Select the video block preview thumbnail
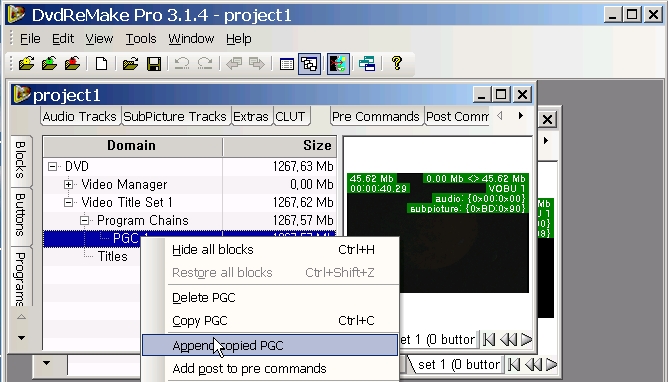Image resolution: width=668 pixels, height=382 pixels. (x=438, y=233)
